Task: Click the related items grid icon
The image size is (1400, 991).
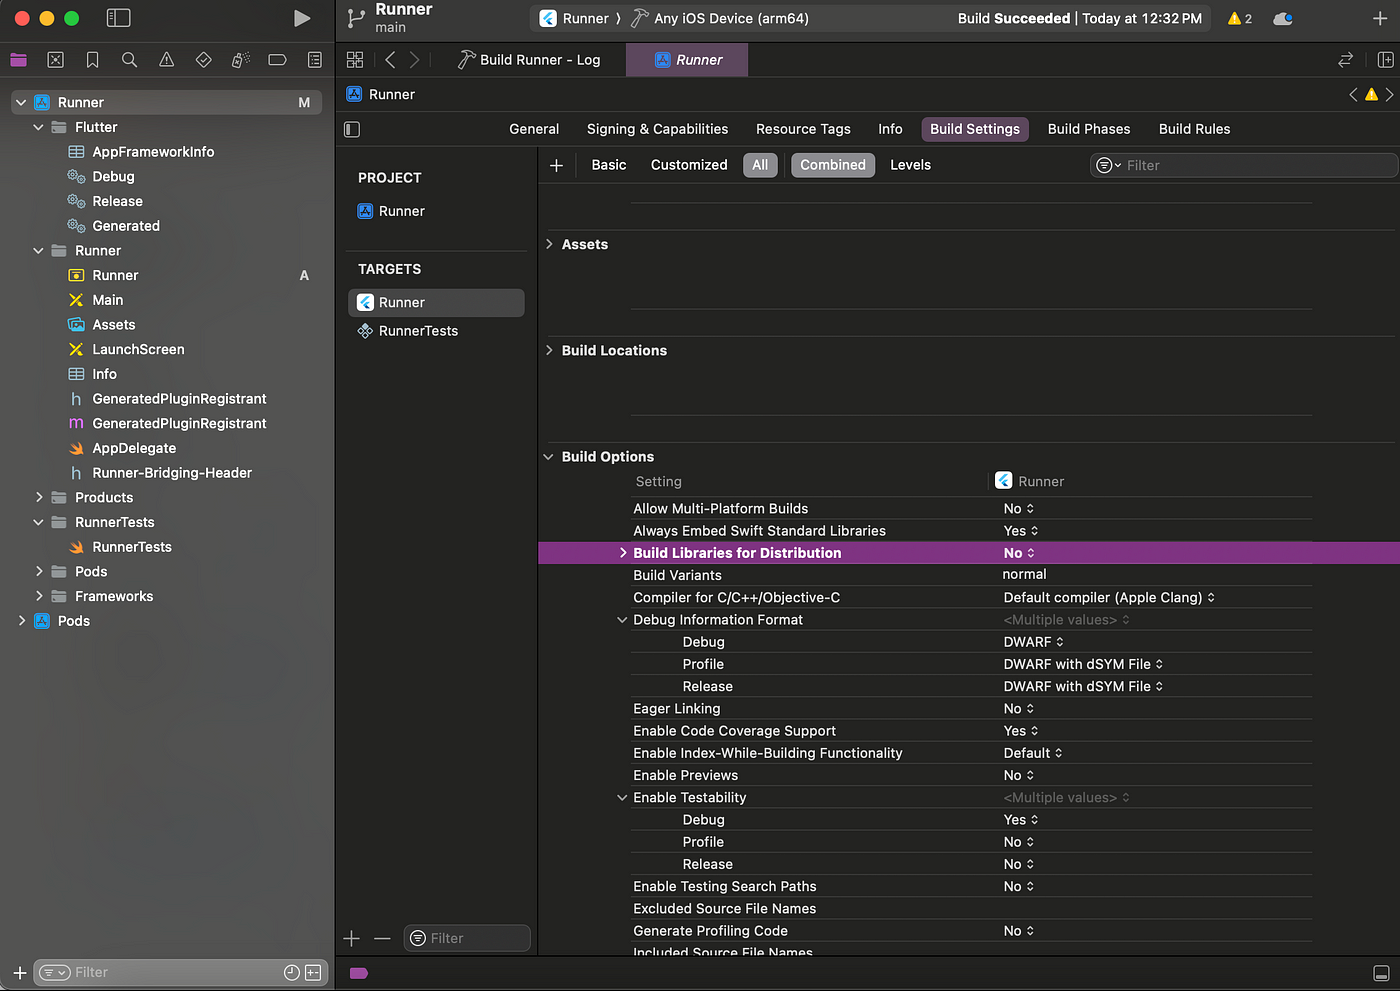Action: click(x=354, y=60)
